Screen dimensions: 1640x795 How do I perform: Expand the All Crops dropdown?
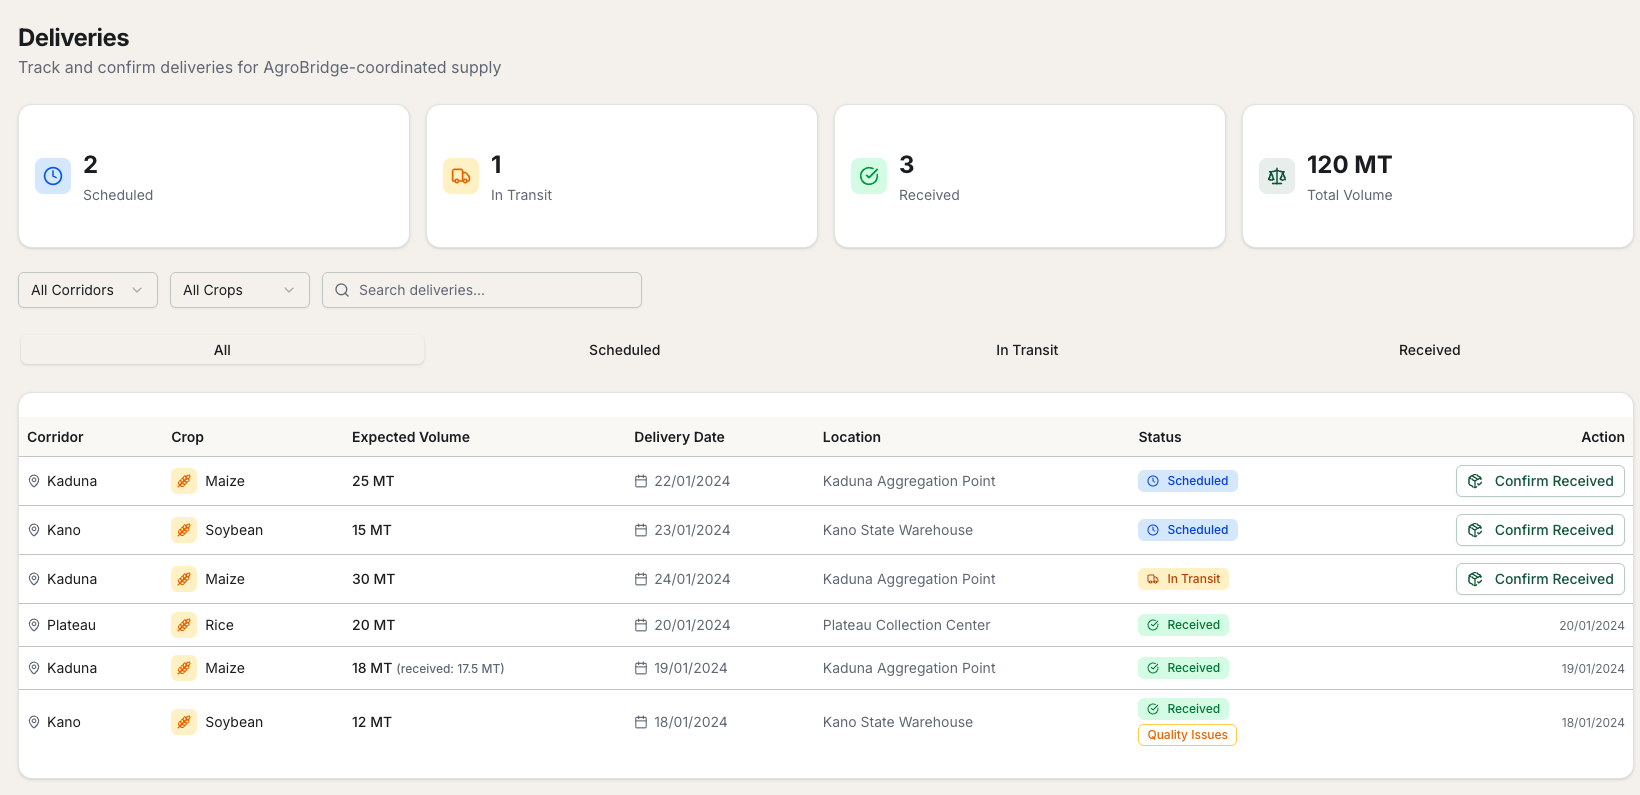click(240, 290)
